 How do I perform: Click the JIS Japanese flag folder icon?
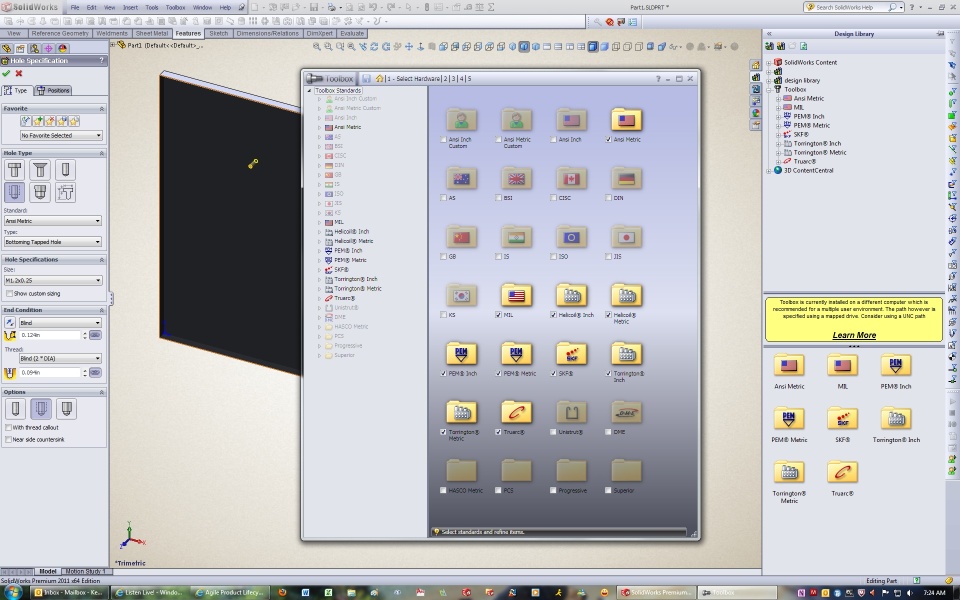pos(626,237)
